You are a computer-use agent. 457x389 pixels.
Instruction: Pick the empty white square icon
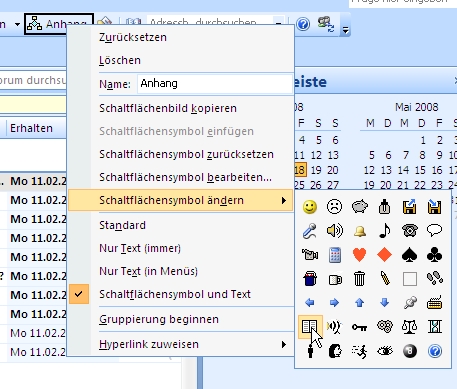click(410, 279)
